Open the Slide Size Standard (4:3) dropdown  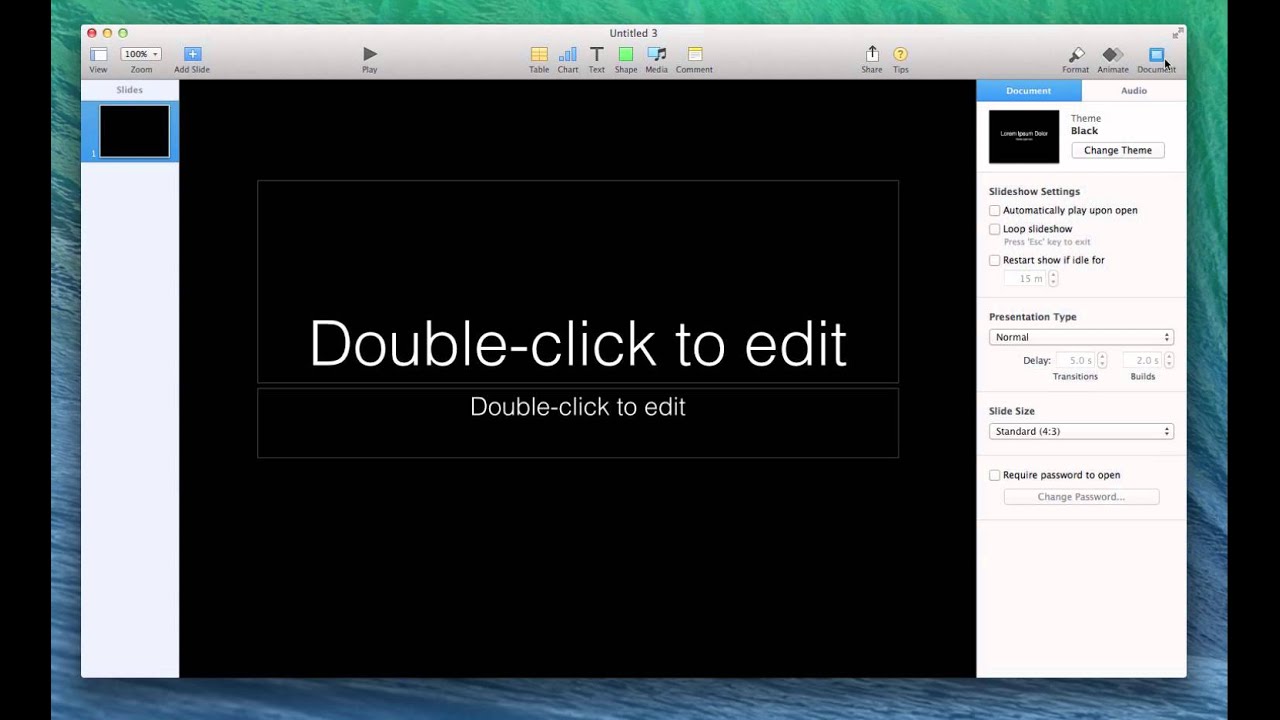click(x=1081, y=431)
